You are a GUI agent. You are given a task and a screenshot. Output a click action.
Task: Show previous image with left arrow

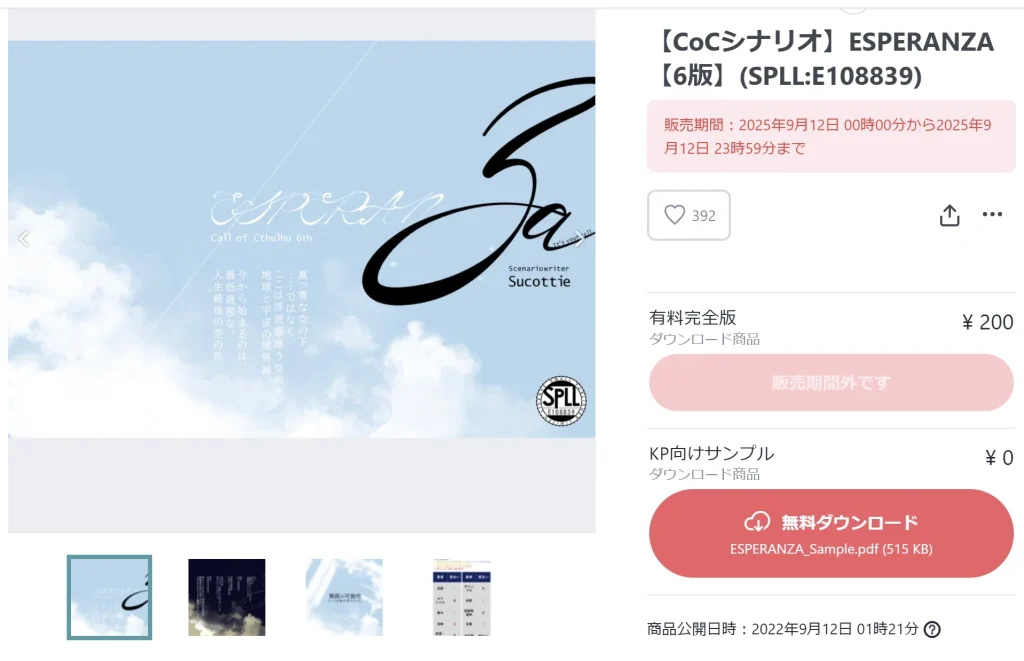24,238
